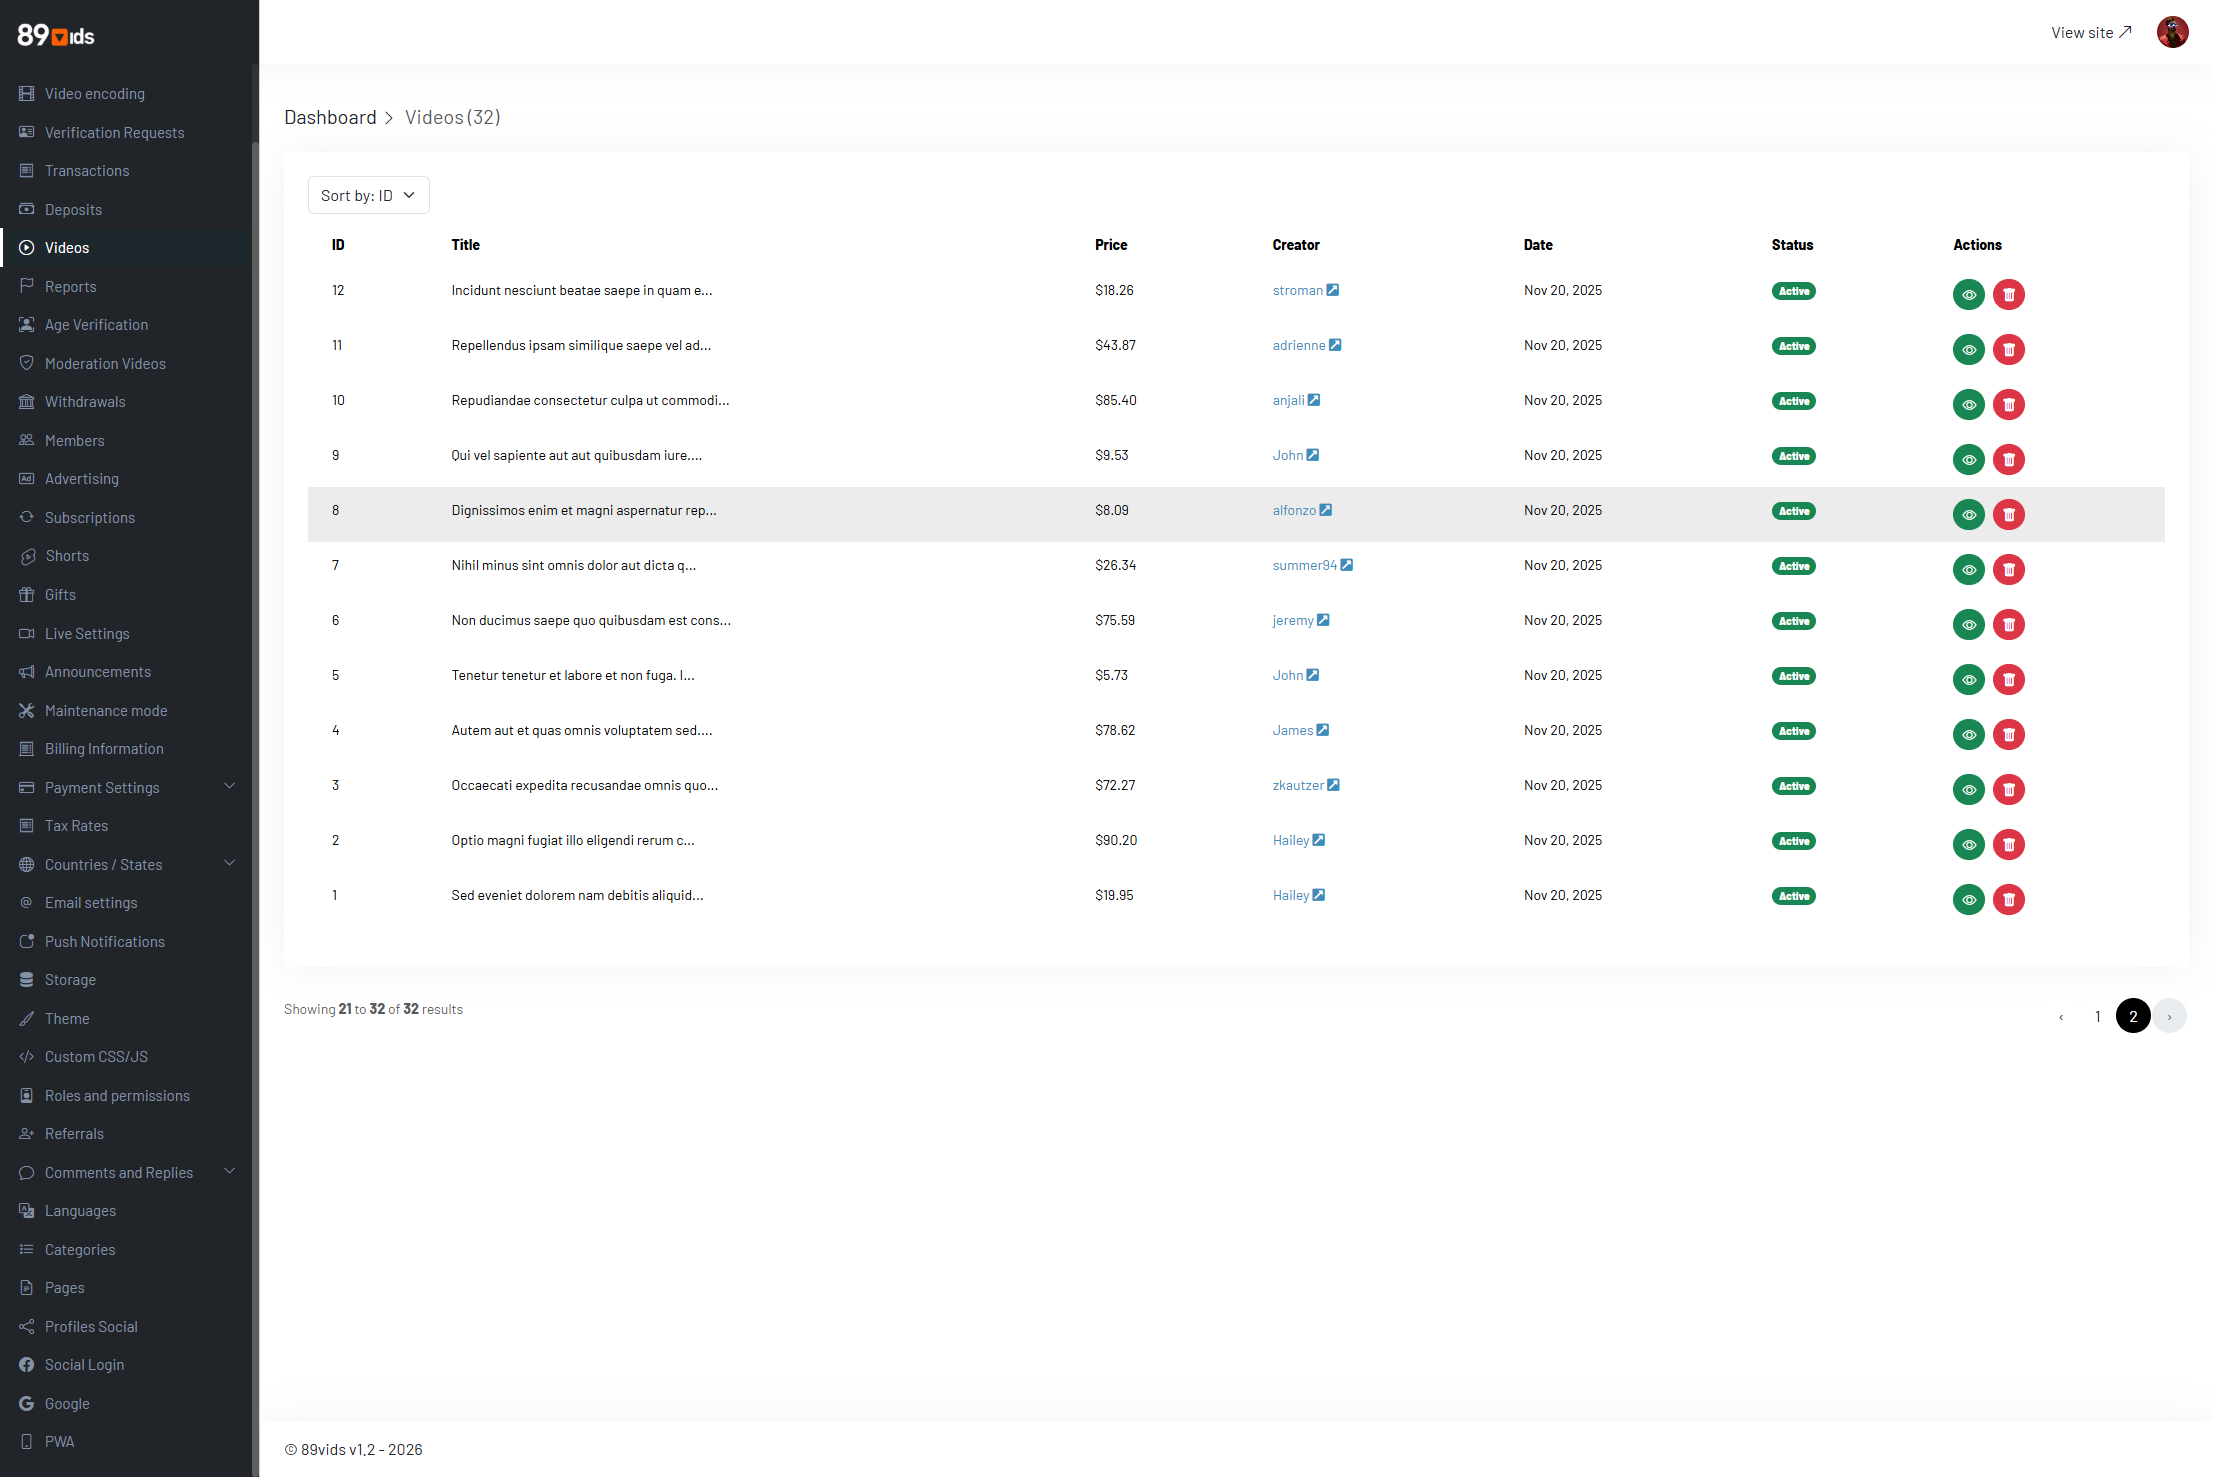Open external link icon beside stroman

point(1333,291)
